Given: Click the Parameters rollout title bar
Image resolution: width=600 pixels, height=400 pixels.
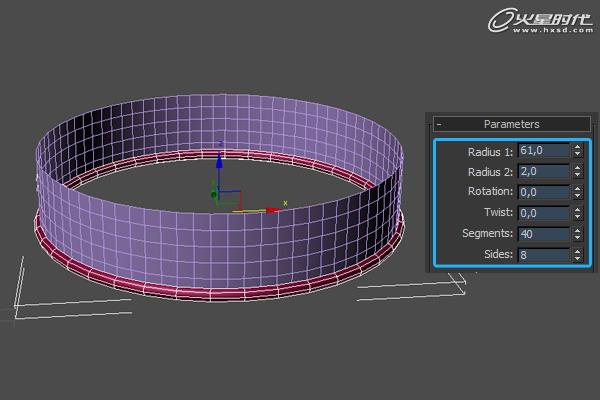Looking at the screenshot, I should pos(511,125).
